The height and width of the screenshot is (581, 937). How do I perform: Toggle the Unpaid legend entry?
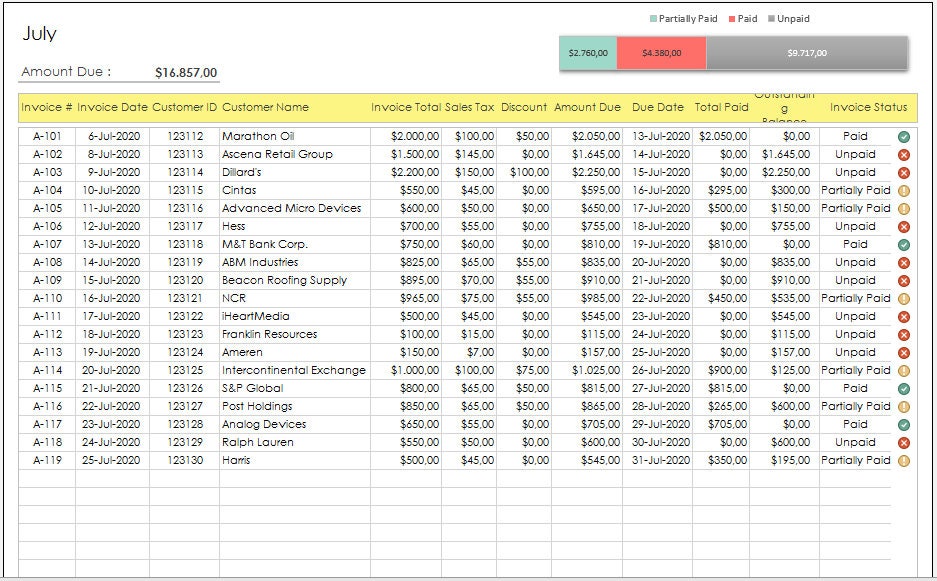tap(789, 18)
